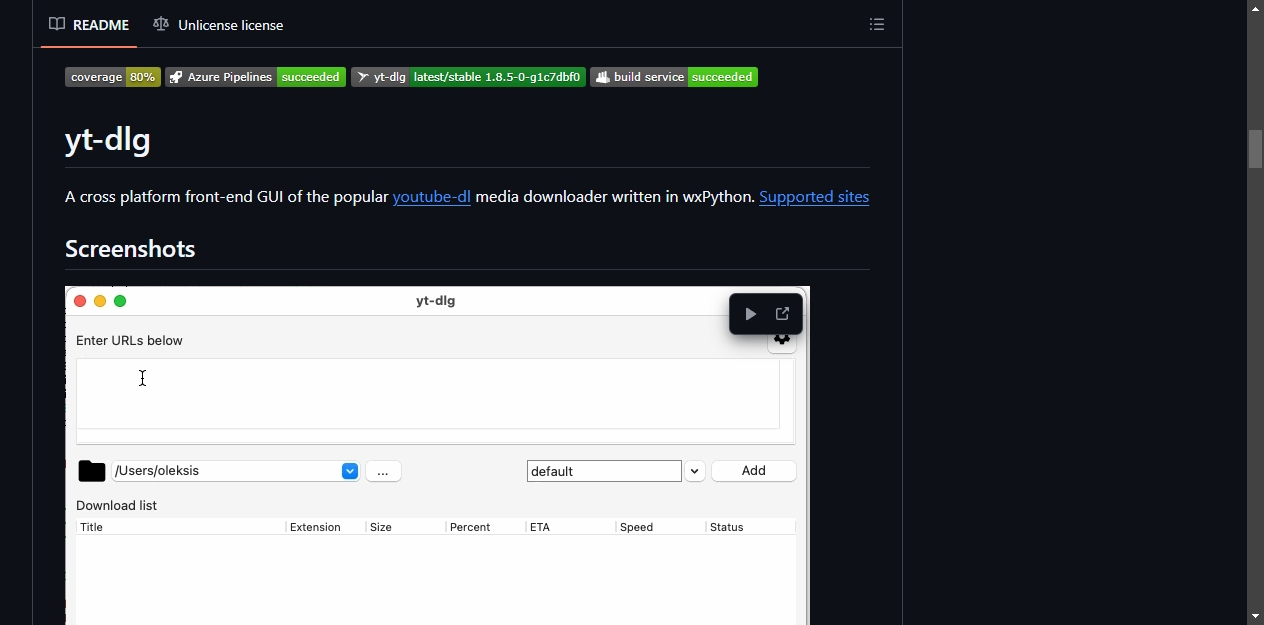Click the build service succeeded badge
1264x625 pixels.
[674, 77]
